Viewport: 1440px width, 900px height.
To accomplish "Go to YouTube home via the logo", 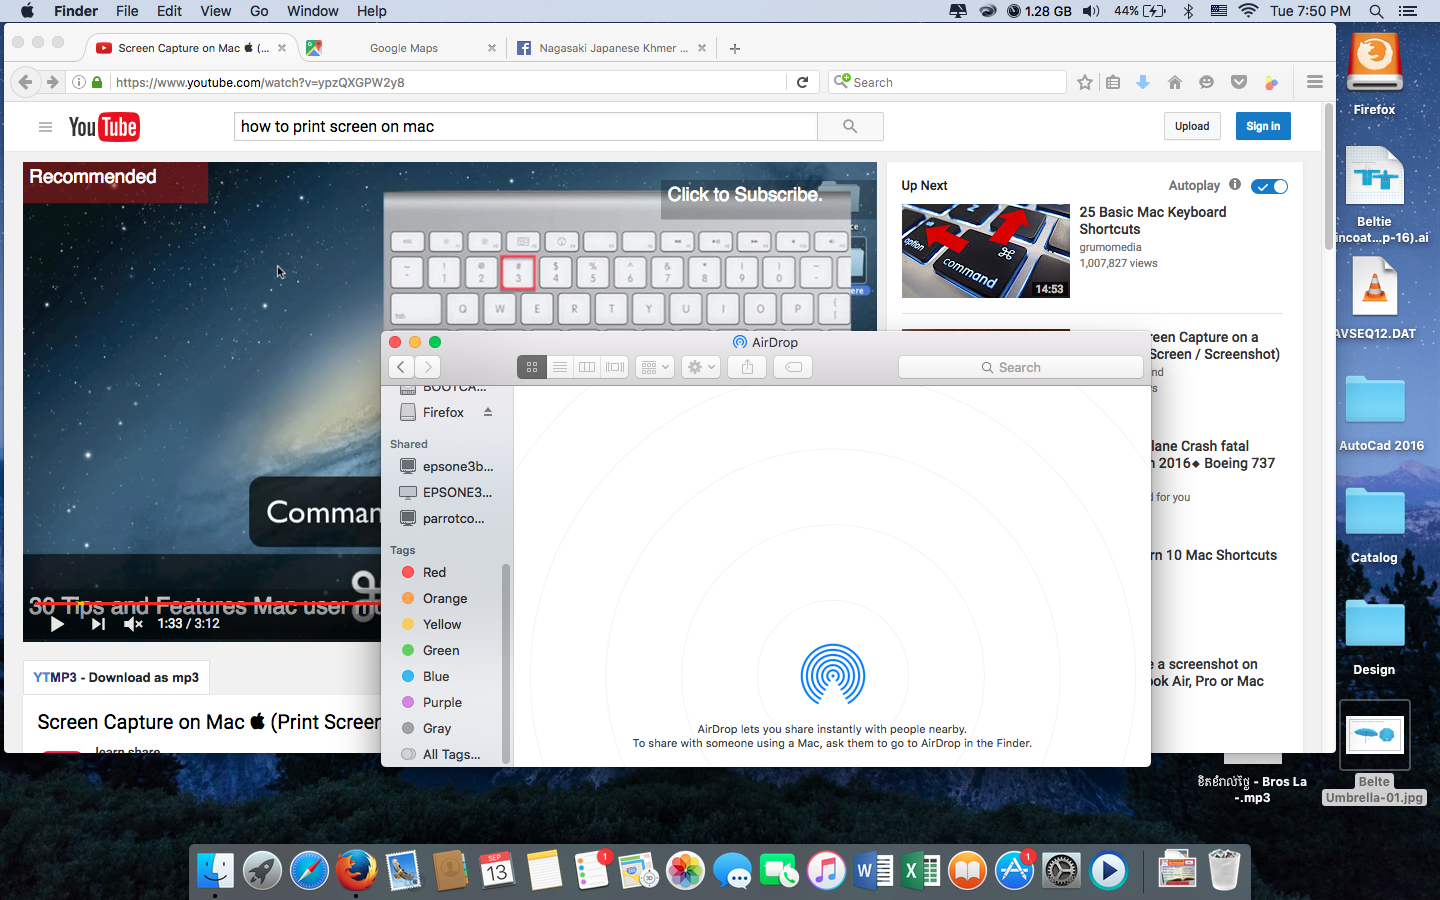I will 104,127.
